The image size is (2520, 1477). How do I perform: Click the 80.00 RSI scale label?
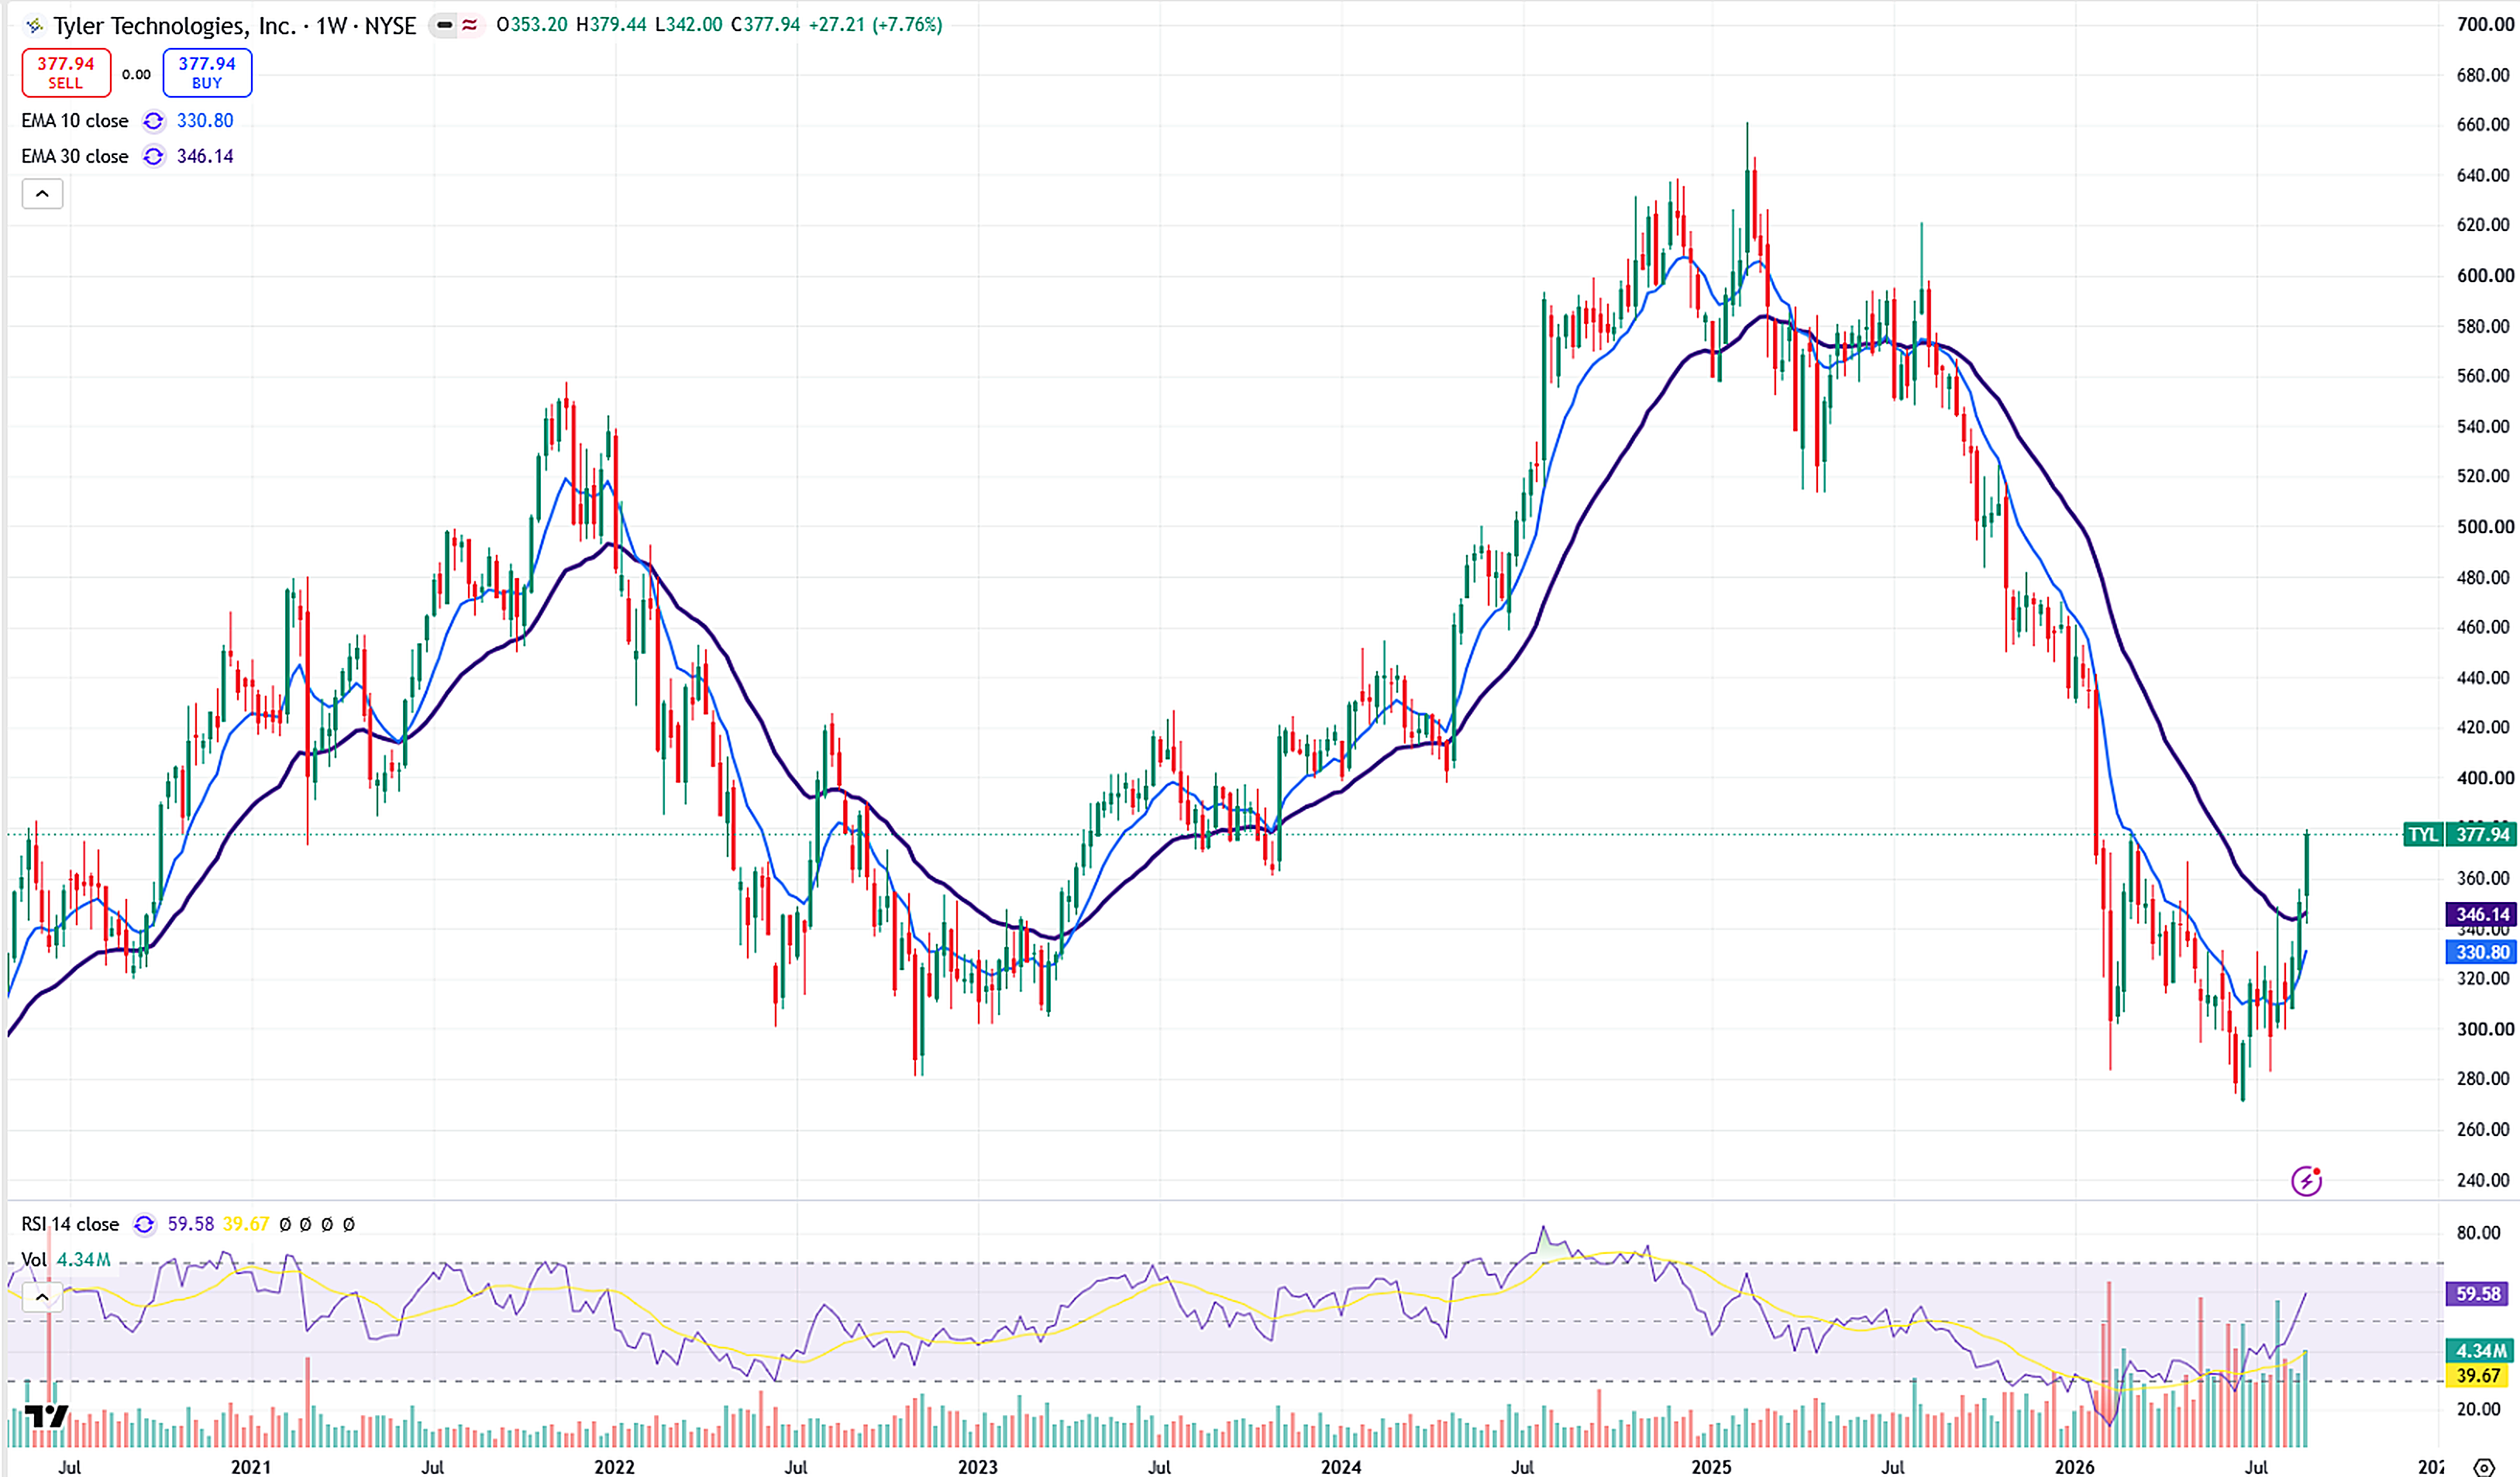[2478, 1232]
